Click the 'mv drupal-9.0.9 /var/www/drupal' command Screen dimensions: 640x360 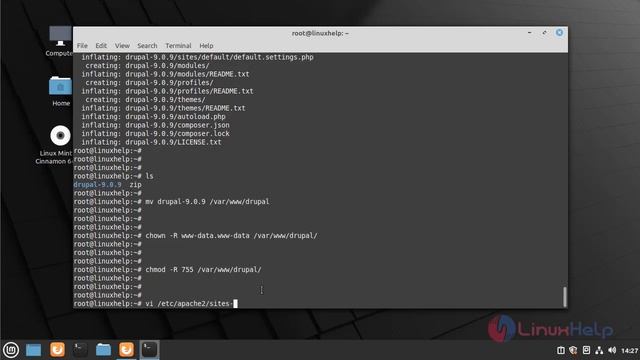click(x=207, y=202)
